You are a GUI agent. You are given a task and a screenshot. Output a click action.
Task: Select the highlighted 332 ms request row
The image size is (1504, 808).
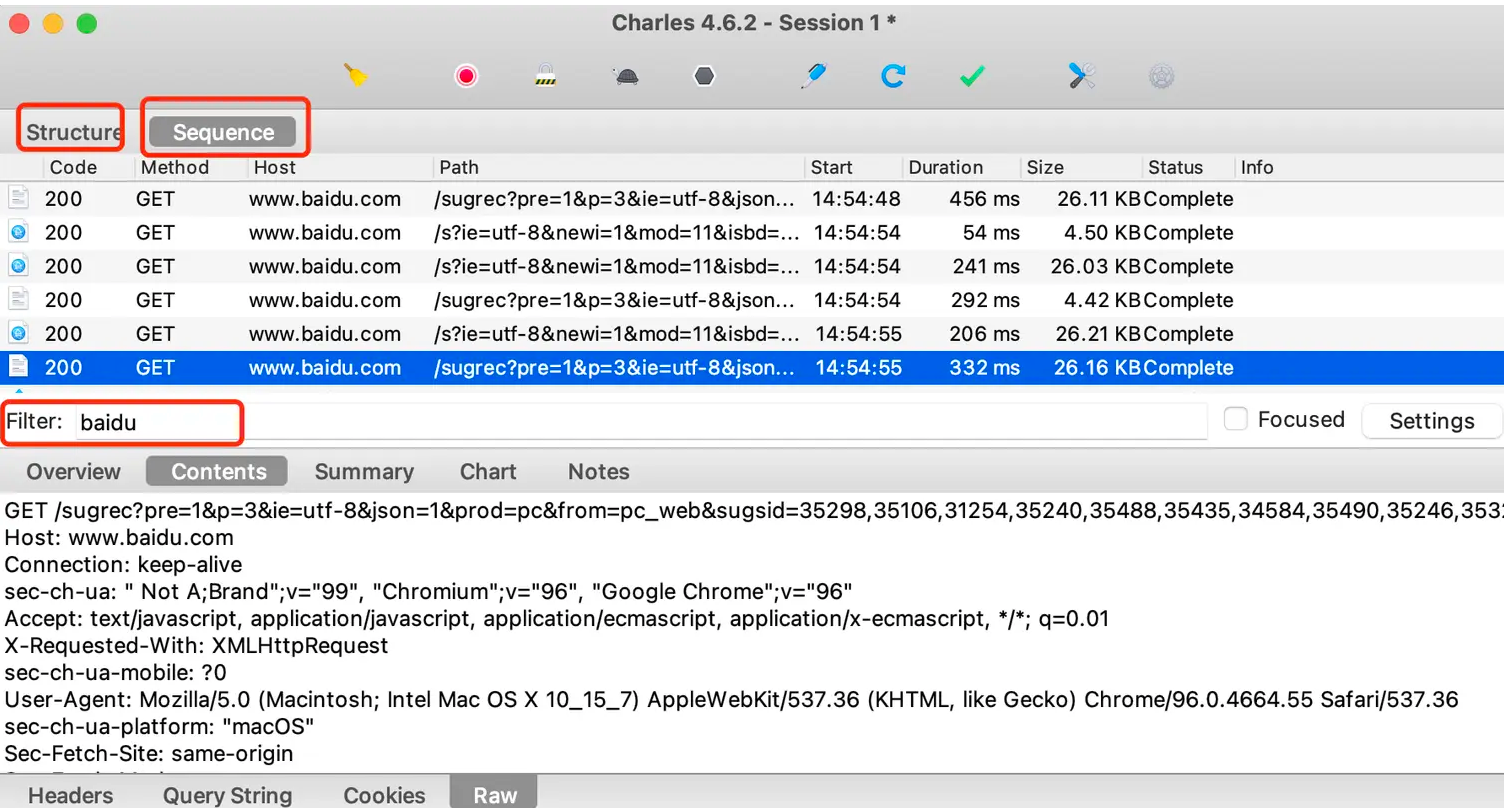[752, 367]
